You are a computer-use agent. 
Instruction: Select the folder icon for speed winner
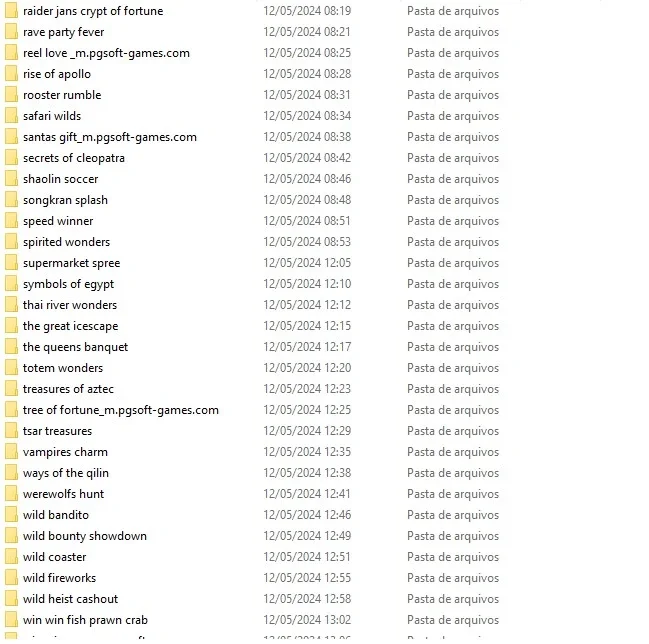pyautogui.click(x=11, y=221)
